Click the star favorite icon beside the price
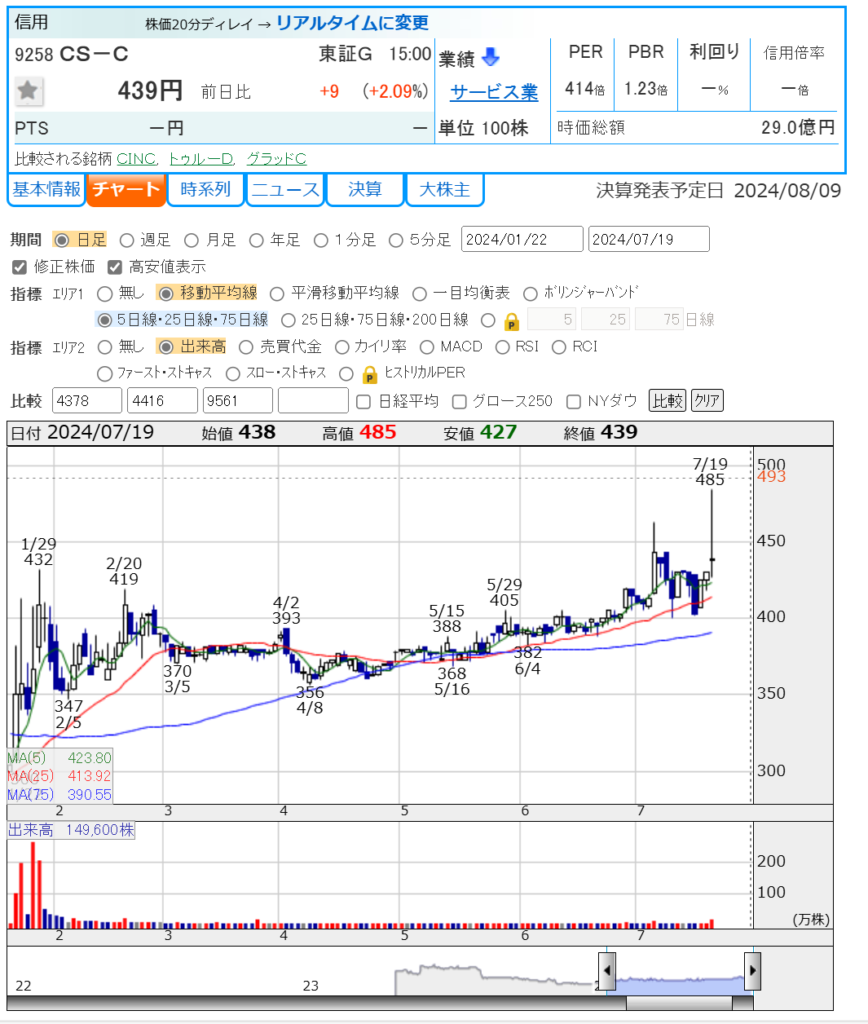The height and width of the screenshot is (1024, 868). coord(28,91)
